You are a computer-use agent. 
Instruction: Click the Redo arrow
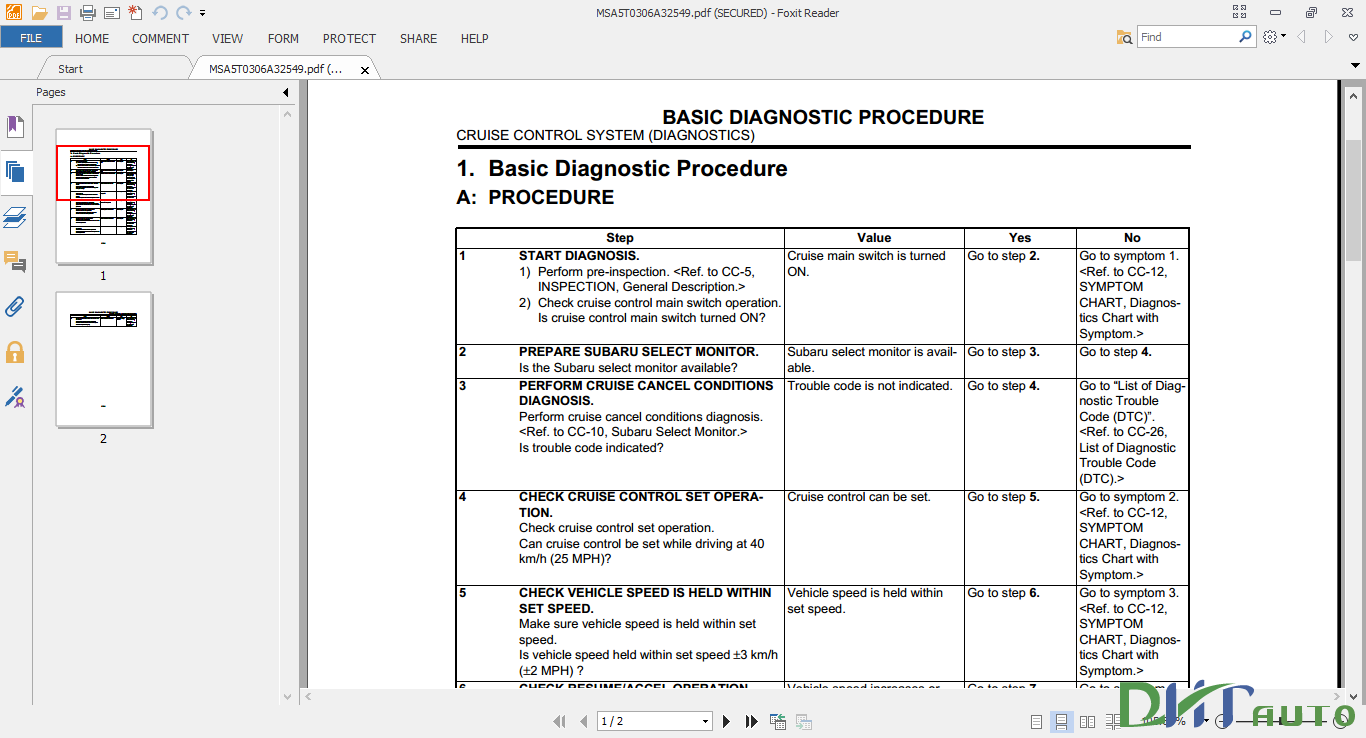pyautogui.click(x=183, y=13)
